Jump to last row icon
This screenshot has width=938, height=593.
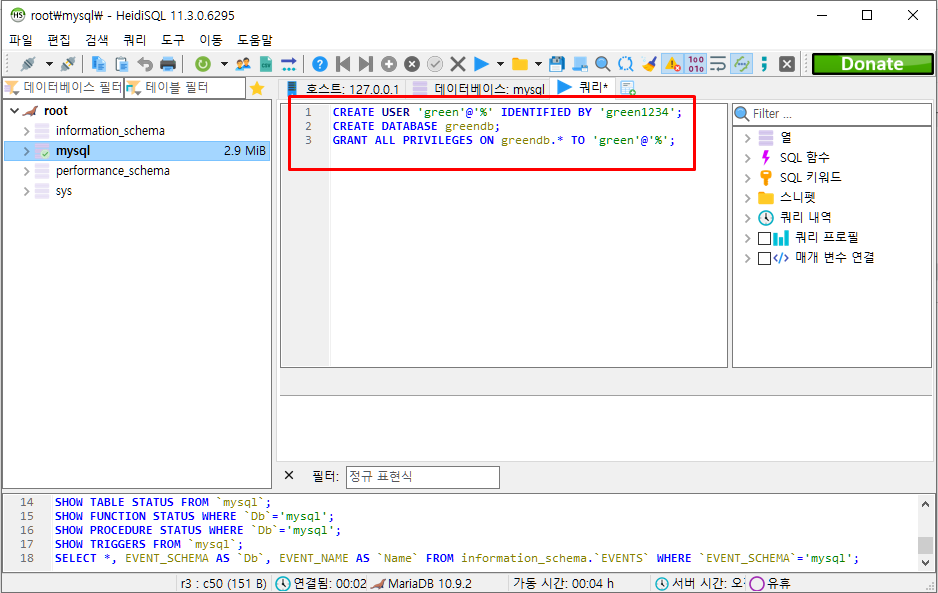[x=366, y=64]
